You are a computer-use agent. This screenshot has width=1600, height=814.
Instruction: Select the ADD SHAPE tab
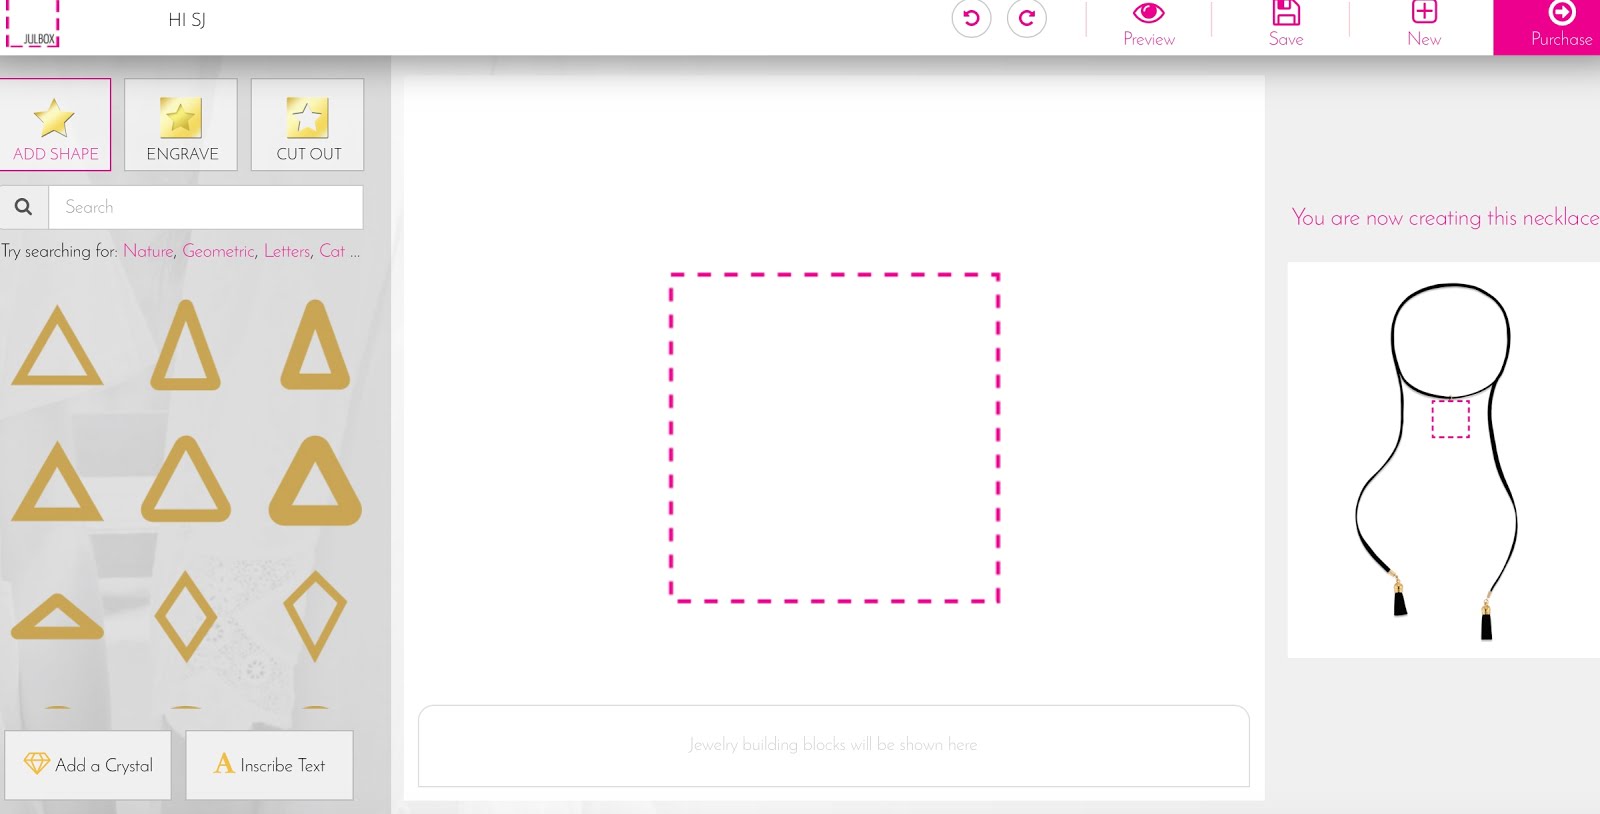(55, 125)
